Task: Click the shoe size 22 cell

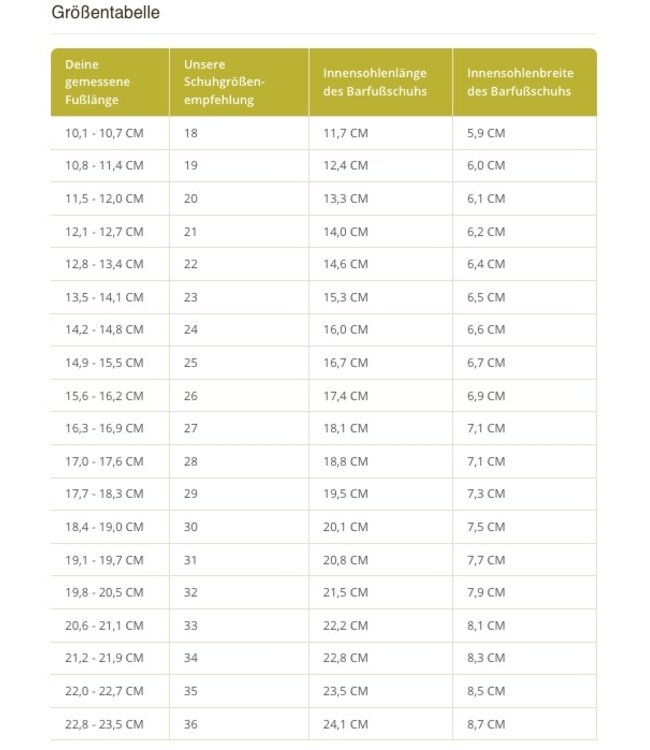Action: [x=191, y=264]
